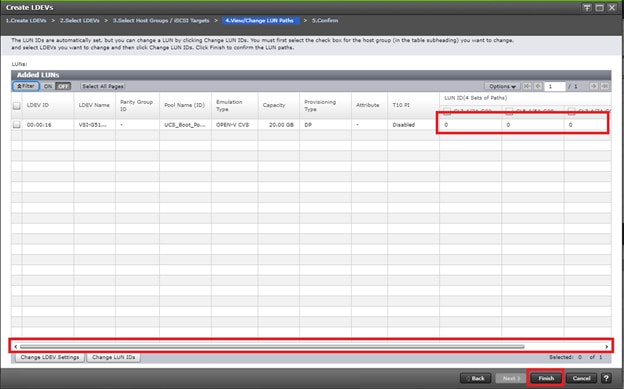Open the Options dropdown

(x=502, y=86)
